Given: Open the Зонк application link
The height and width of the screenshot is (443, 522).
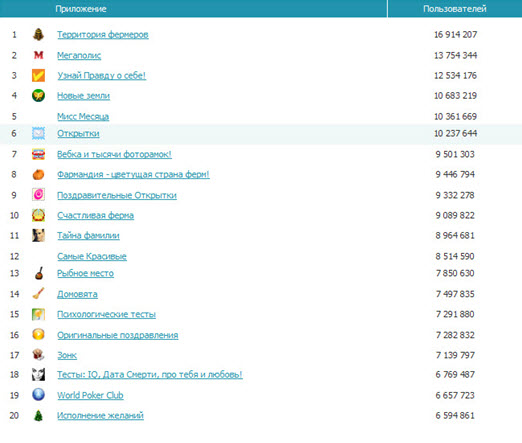Looking at the screenshot, I should (67, 355).
